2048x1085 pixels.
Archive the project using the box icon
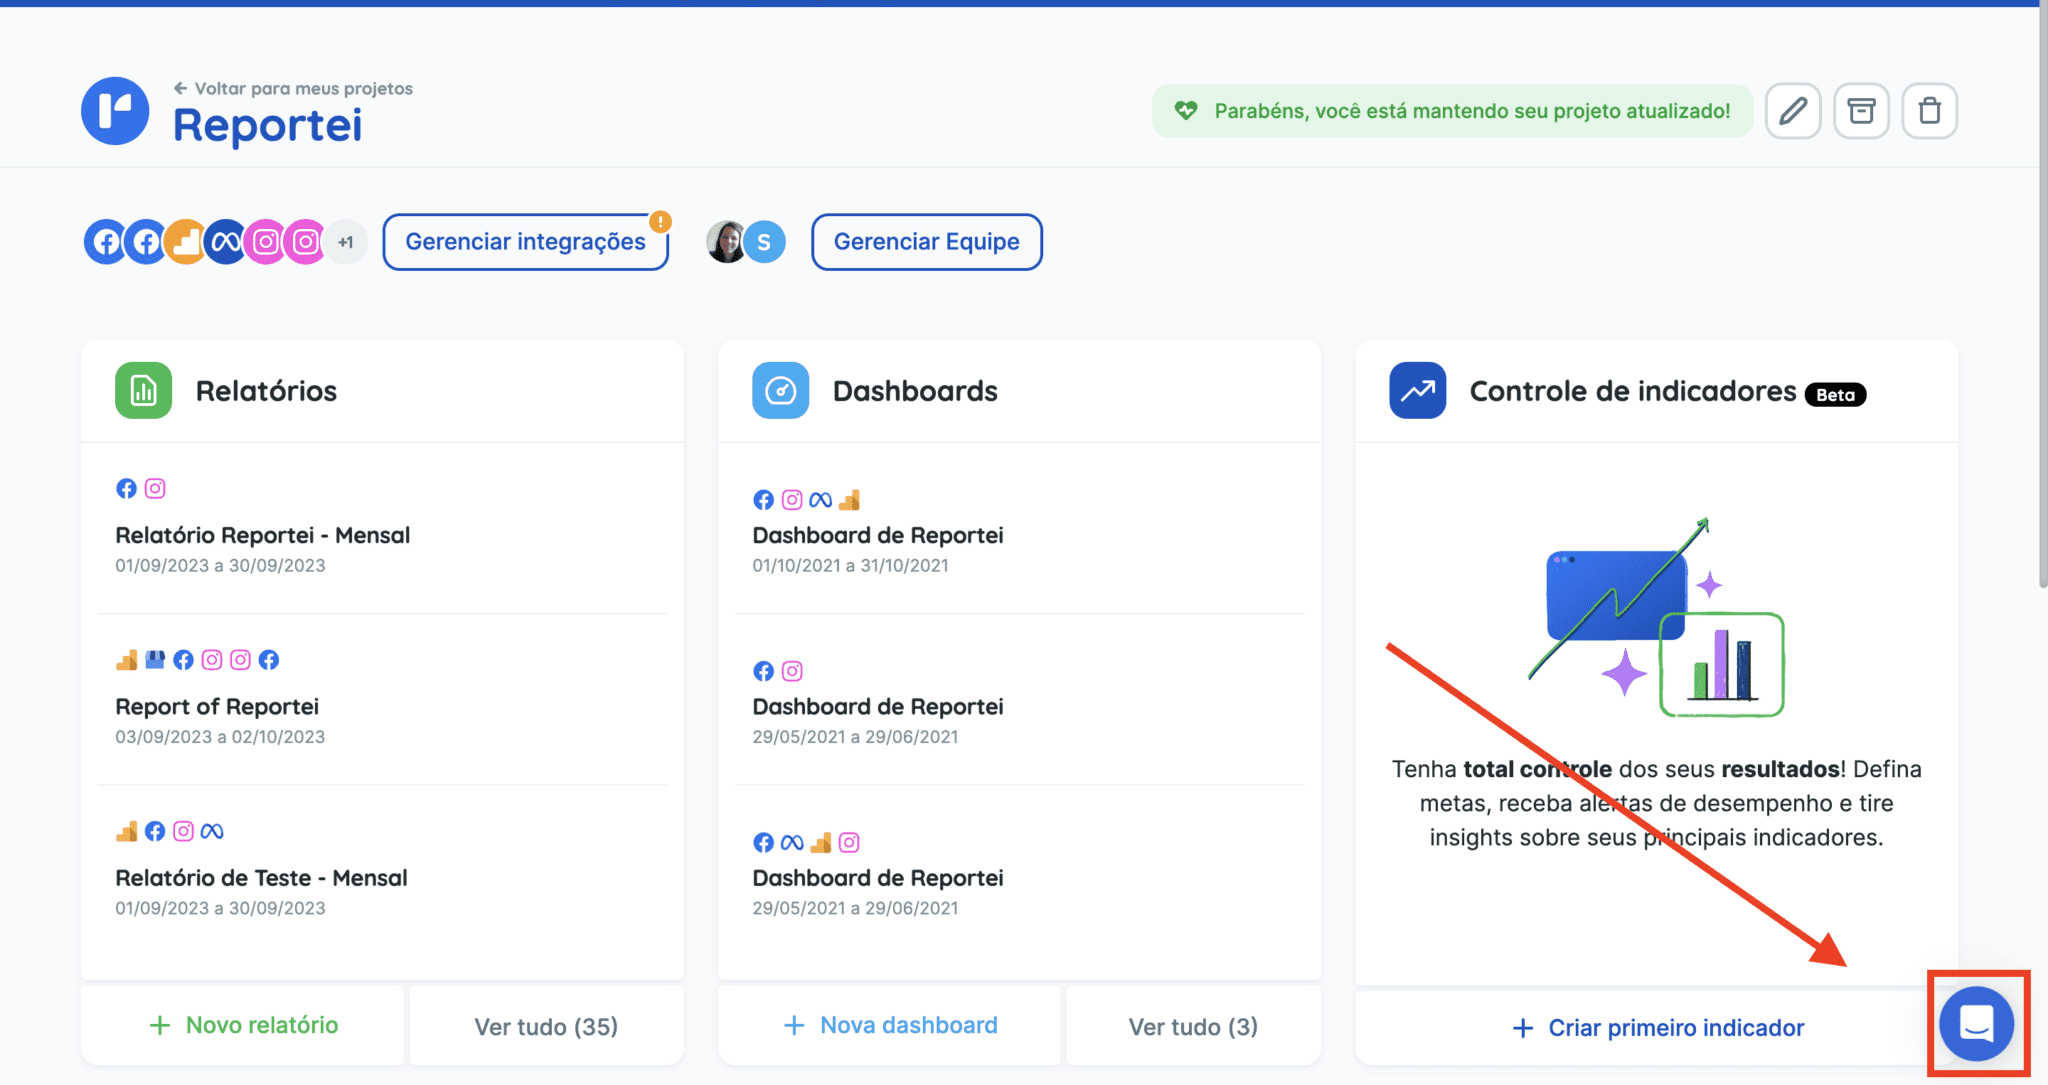point(1861,110)
